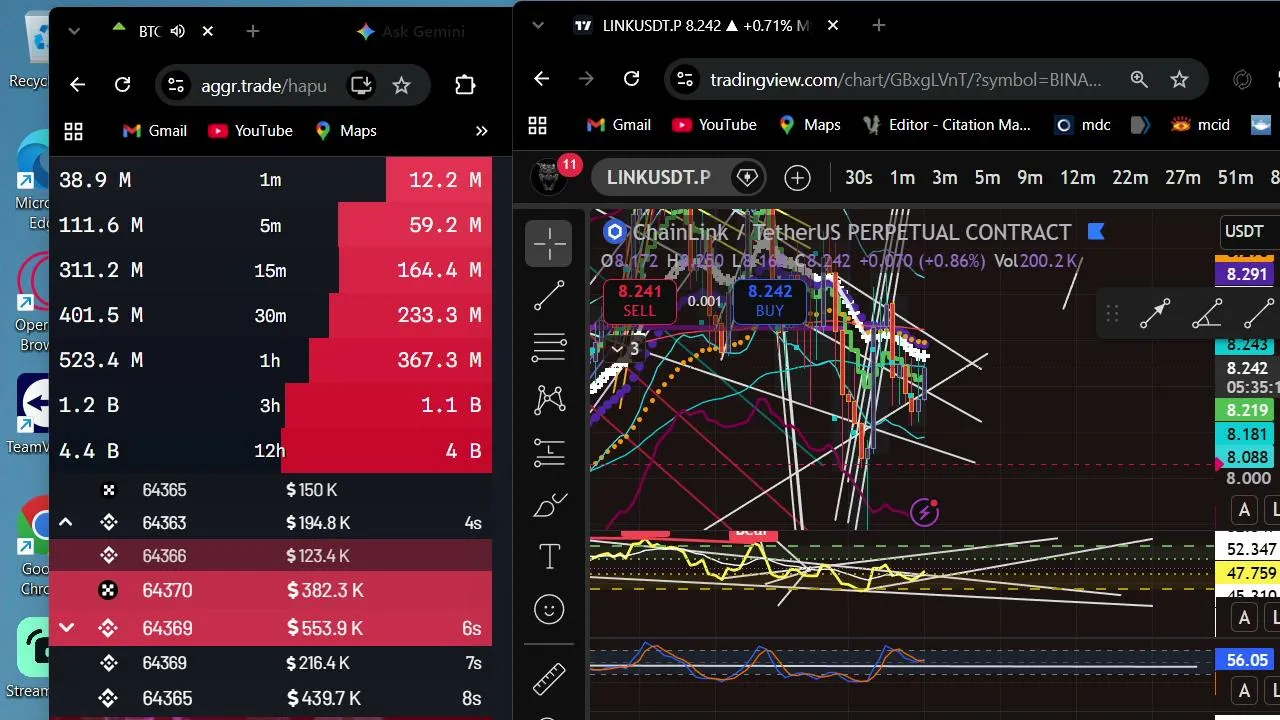Open tab search dropdown in aggr.trade window
Viewport: 1280px width, 720px height.
coord(73,31)
